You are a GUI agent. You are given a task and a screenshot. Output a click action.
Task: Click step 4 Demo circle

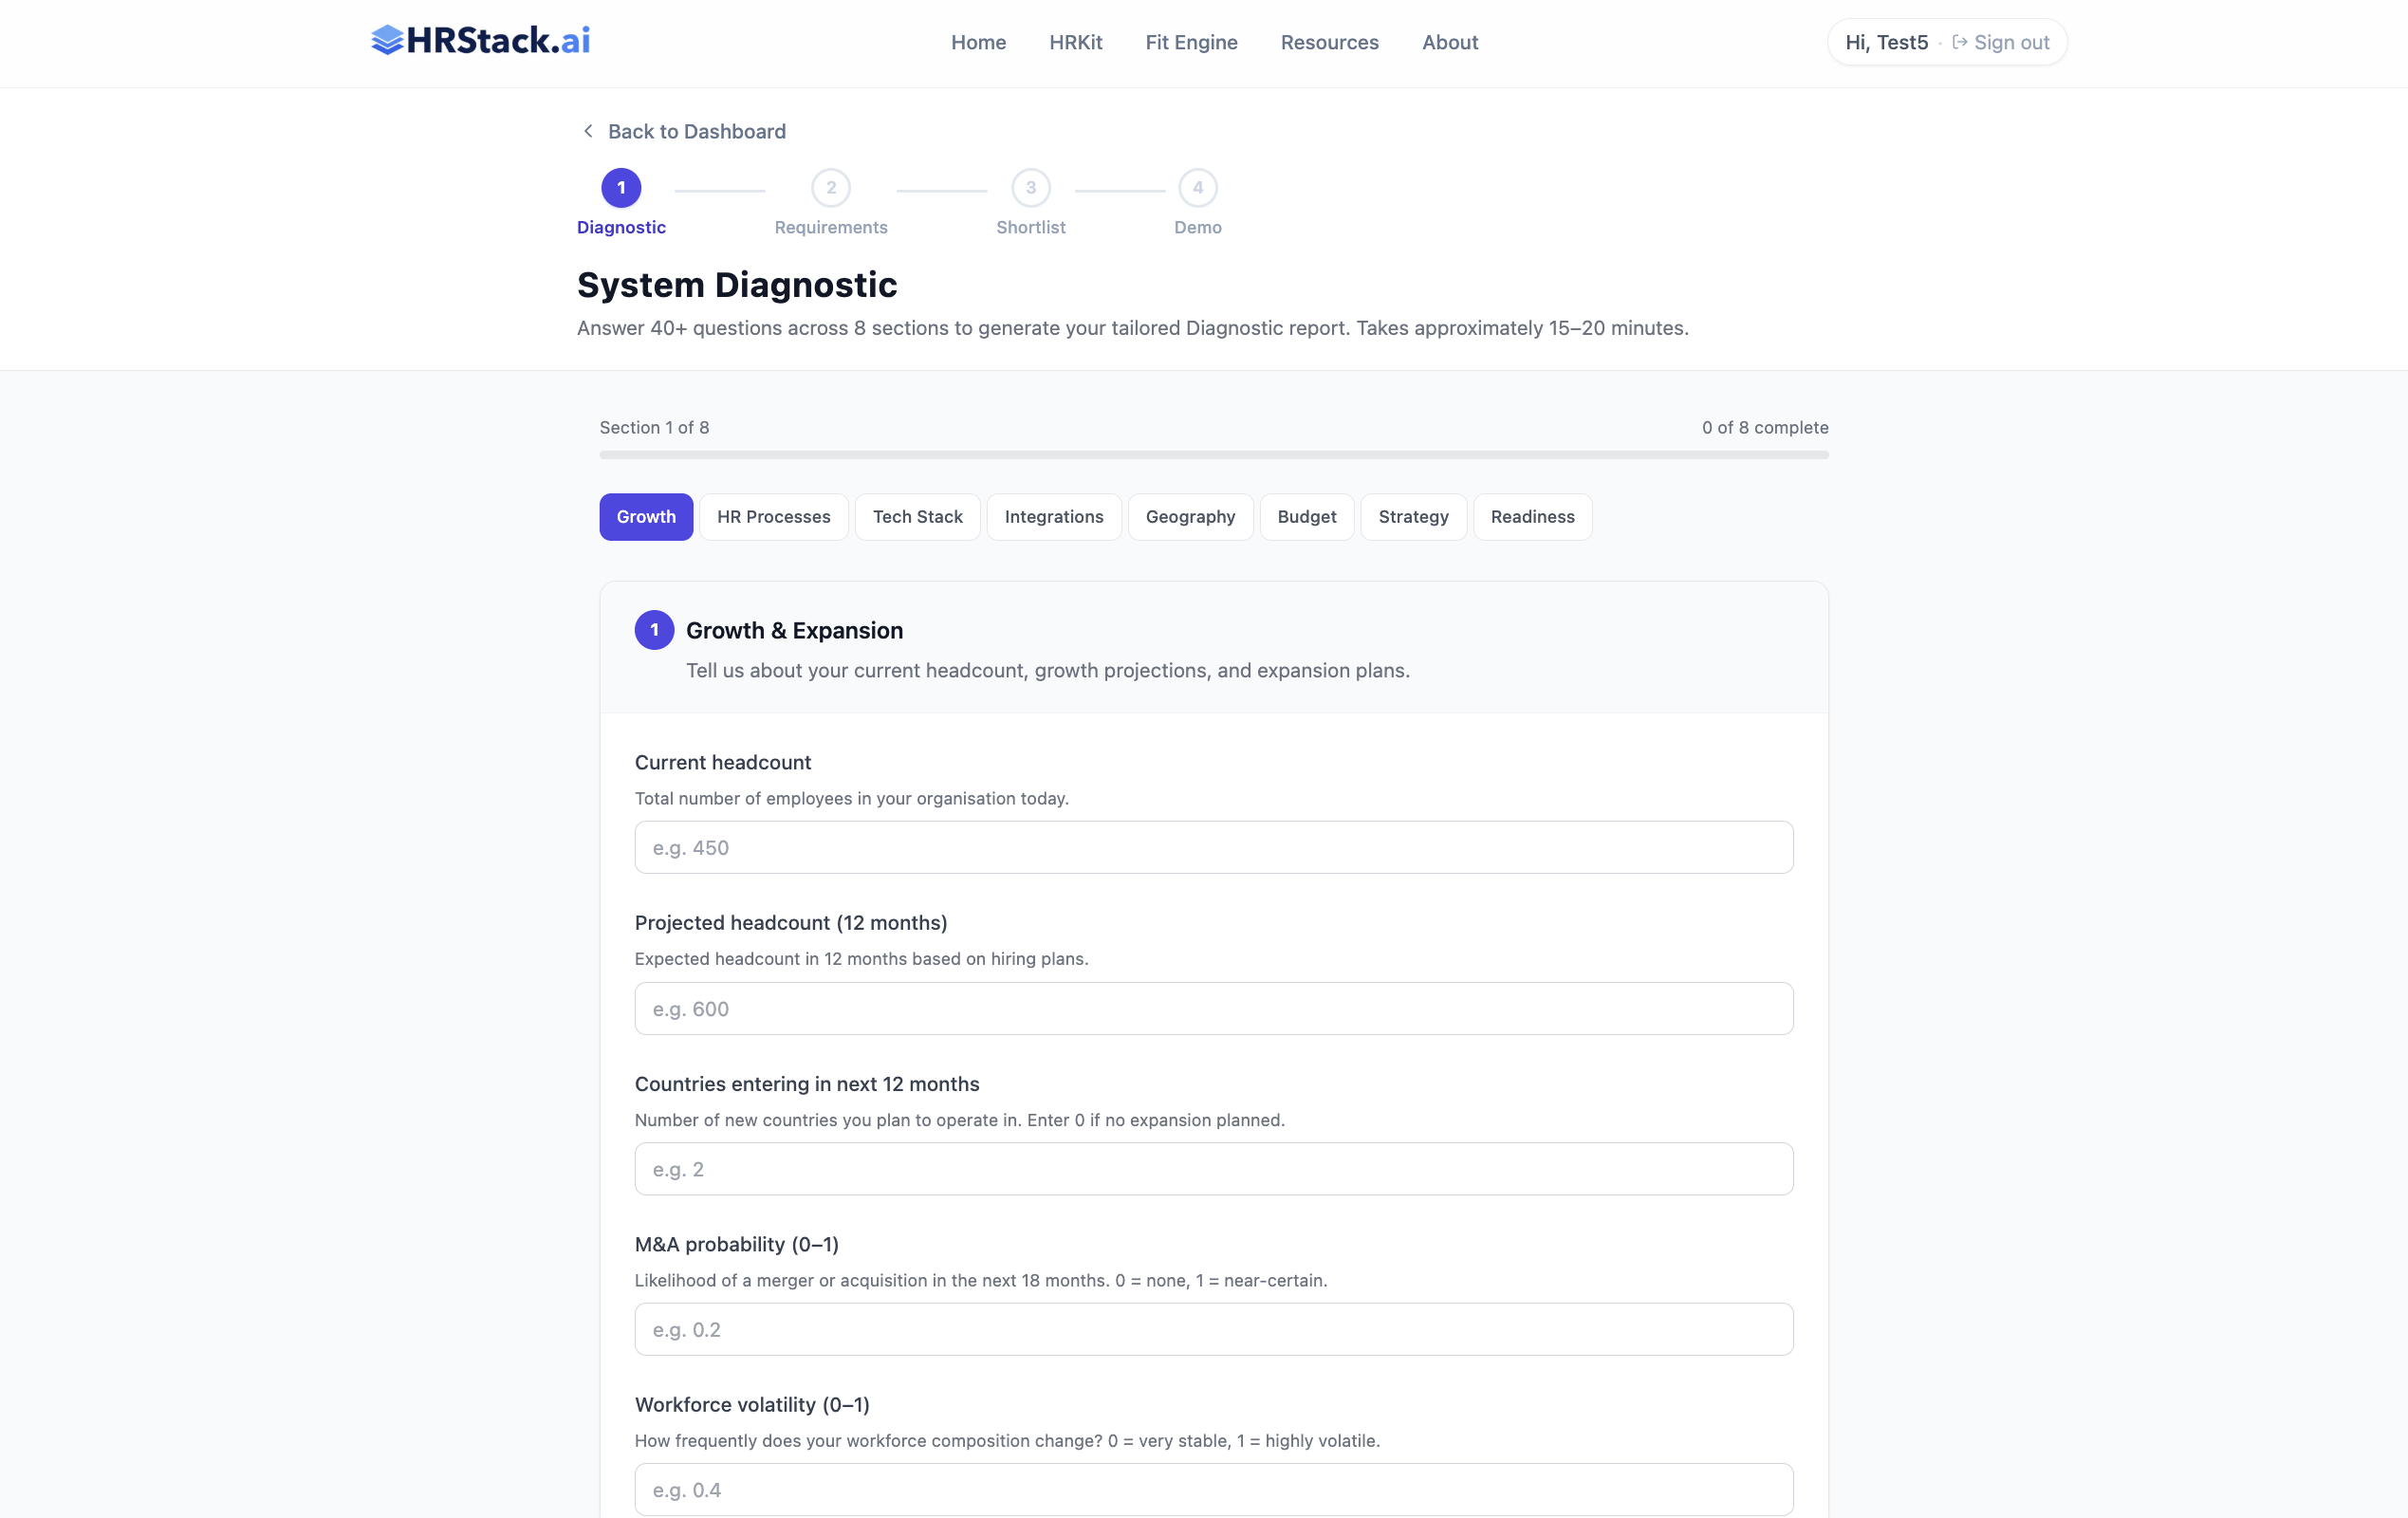[x=1197, y=188]
